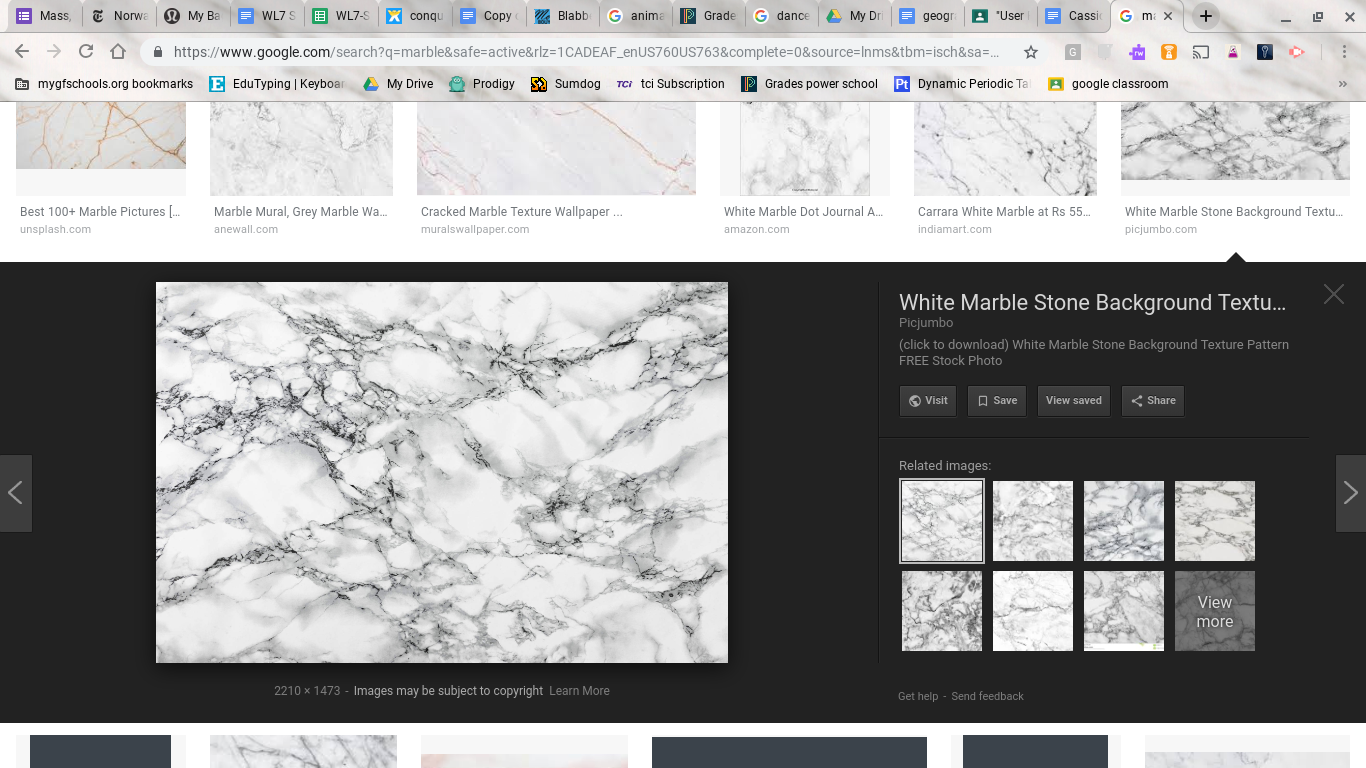The height and width of the screenshot is (768, 1366).
Task: Switch to the Blabb tab
Action: [563, 16]
